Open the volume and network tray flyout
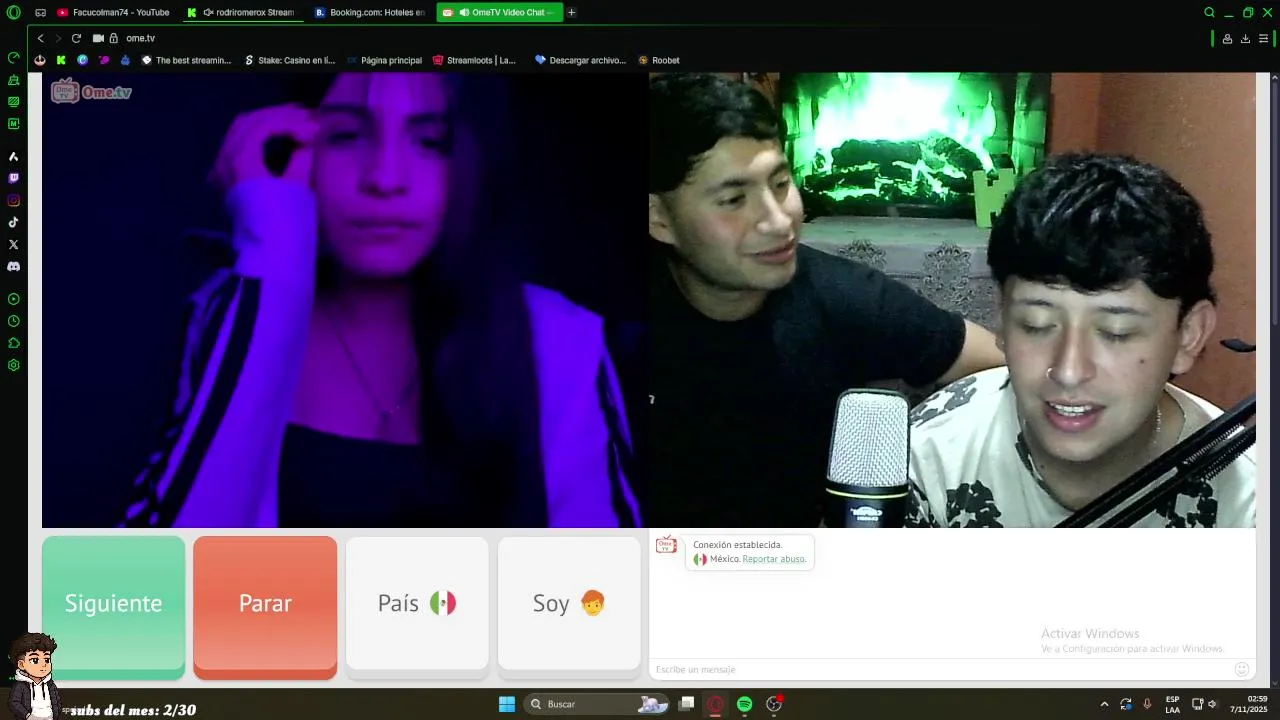The width and height of the screenshot is (1280, 720). pos(1203,704)
